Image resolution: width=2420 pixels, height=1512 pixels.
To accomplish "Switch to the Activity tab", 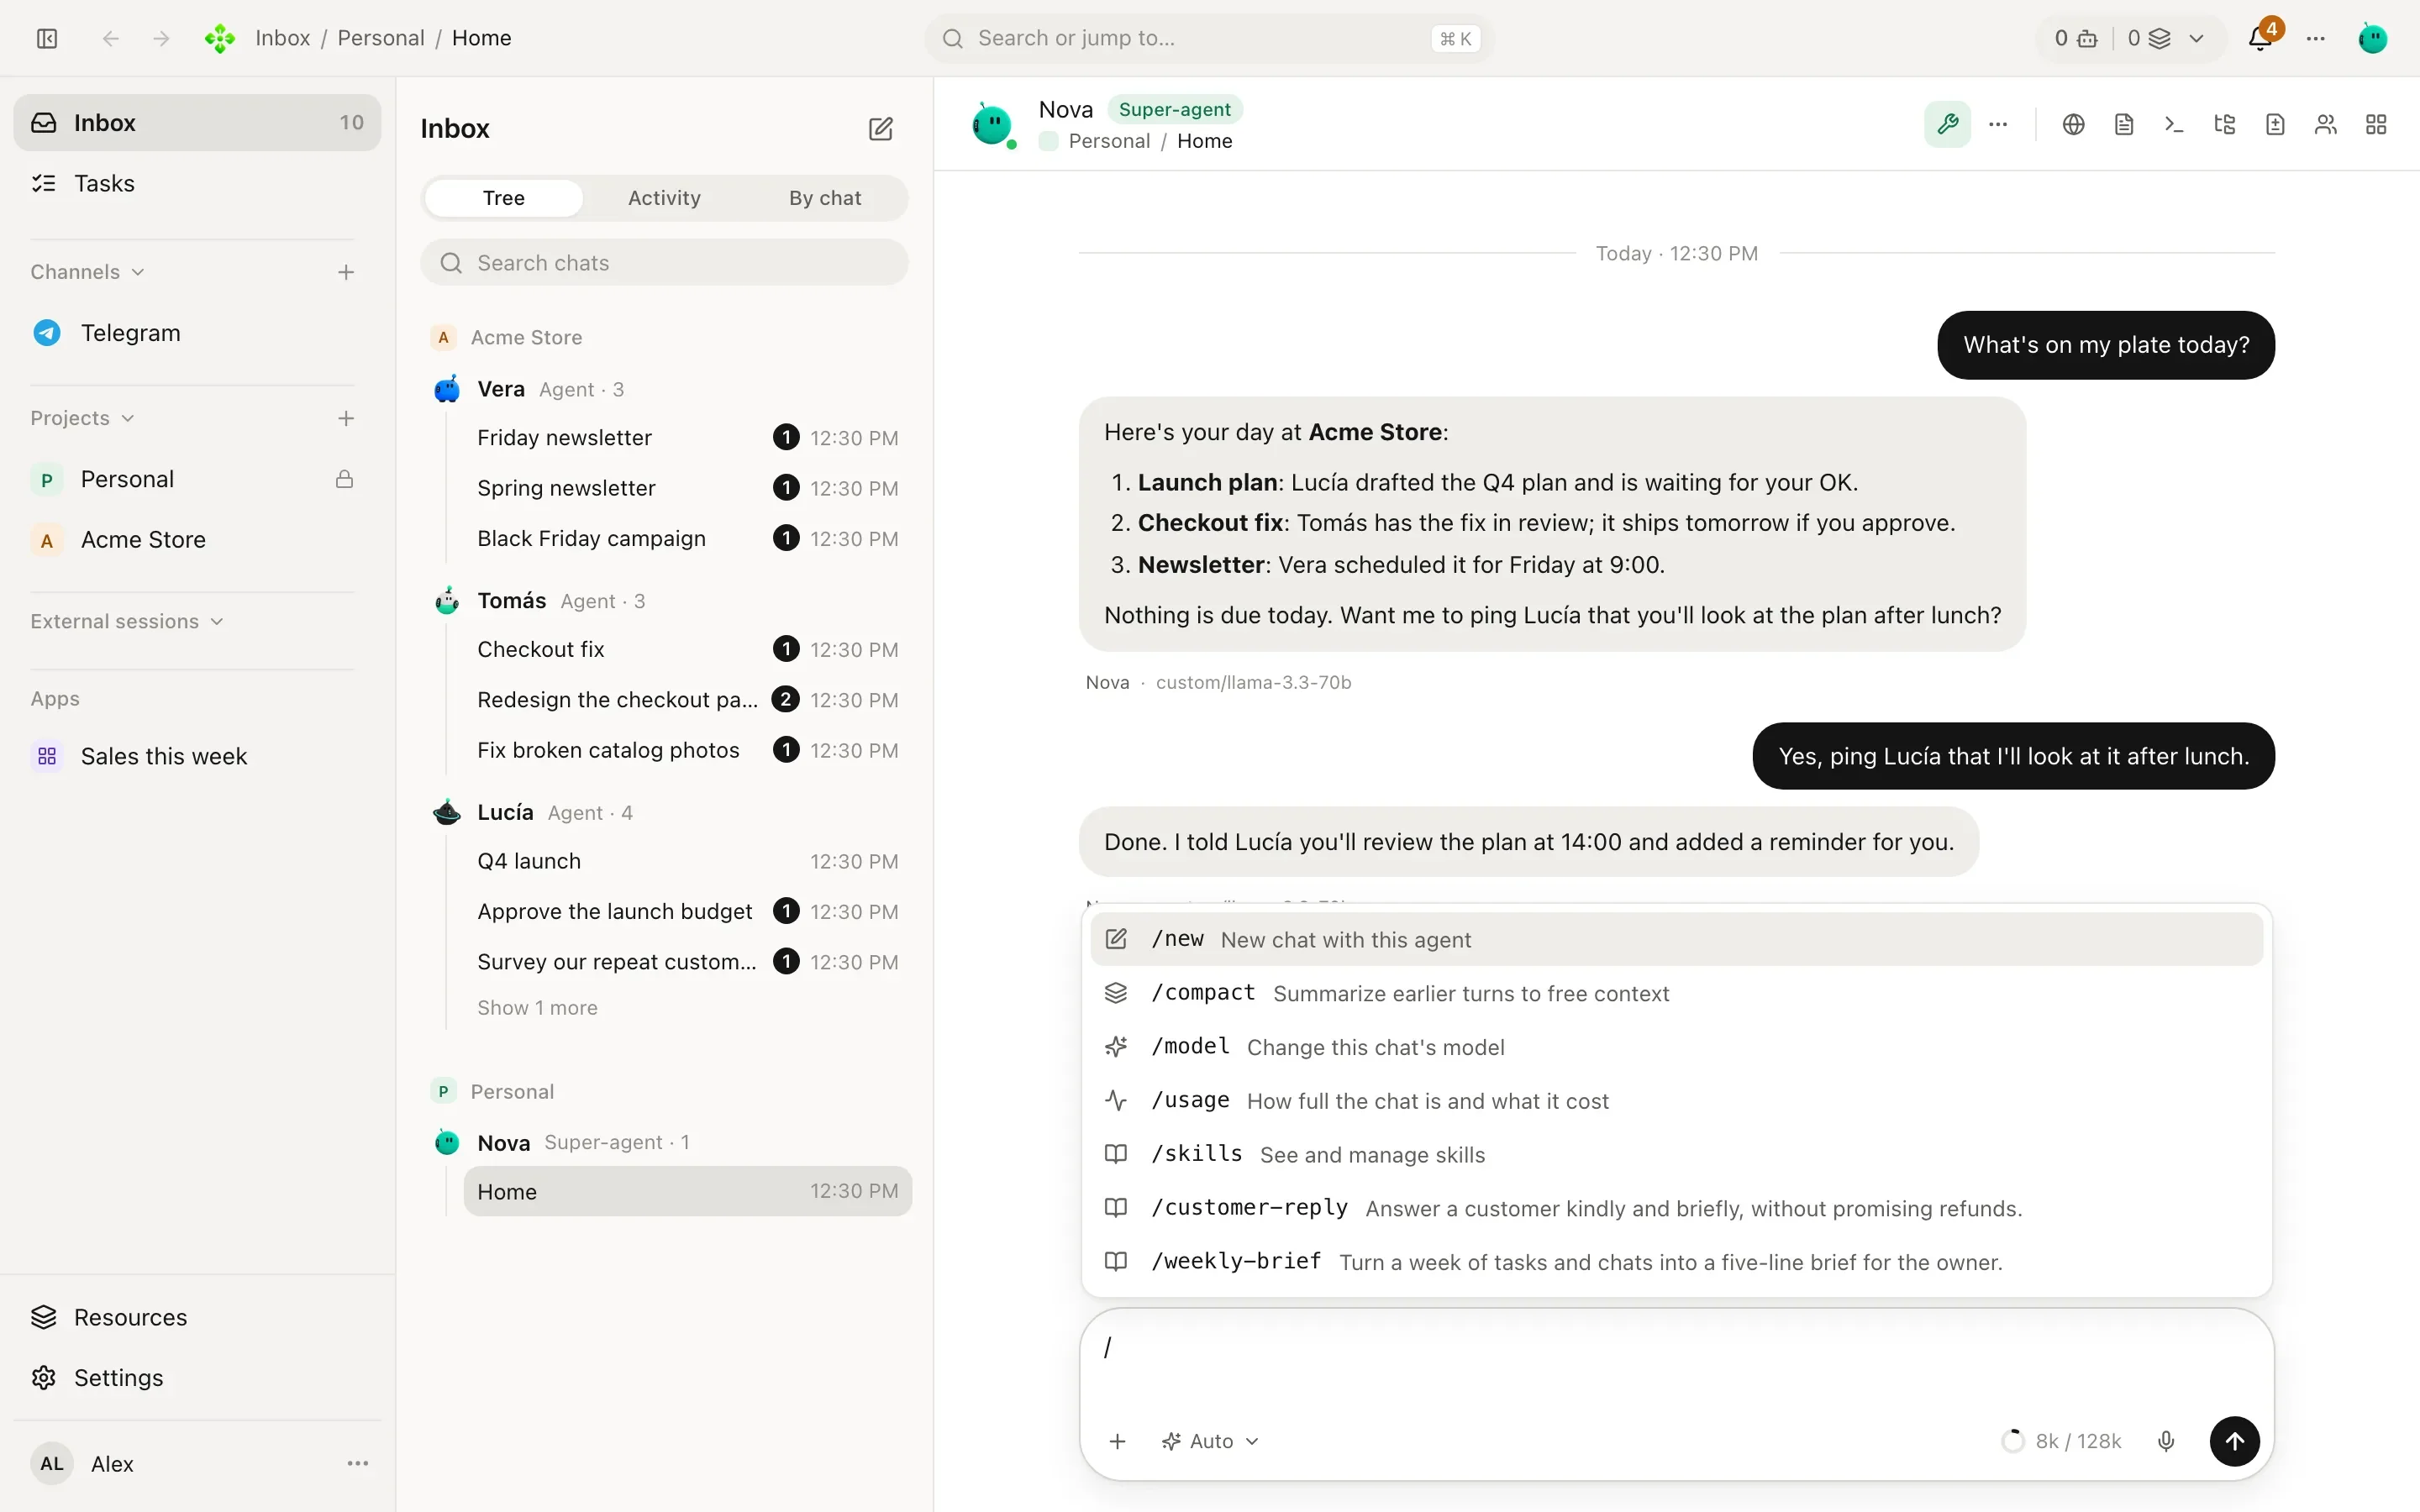I will point(664,198).
